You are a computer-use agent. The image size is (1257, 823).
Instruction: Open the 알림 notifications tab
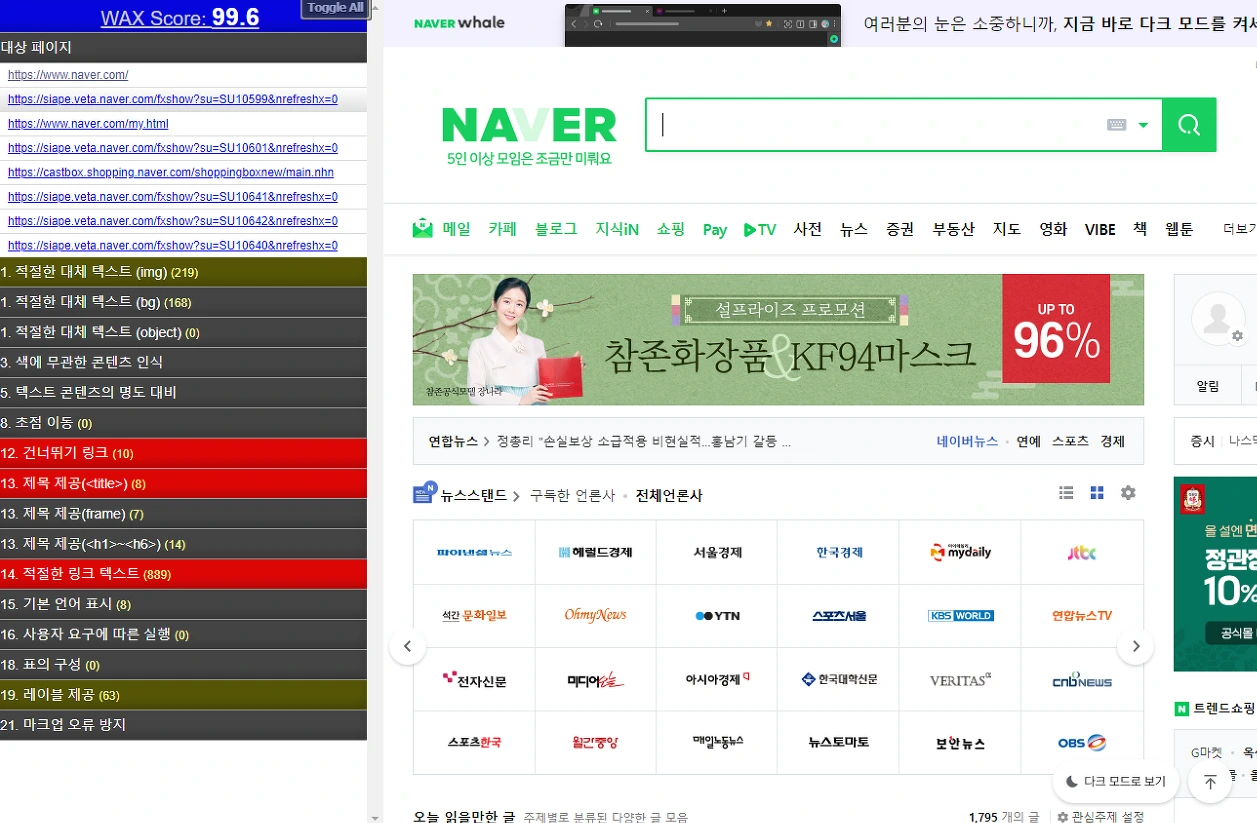1208,386
